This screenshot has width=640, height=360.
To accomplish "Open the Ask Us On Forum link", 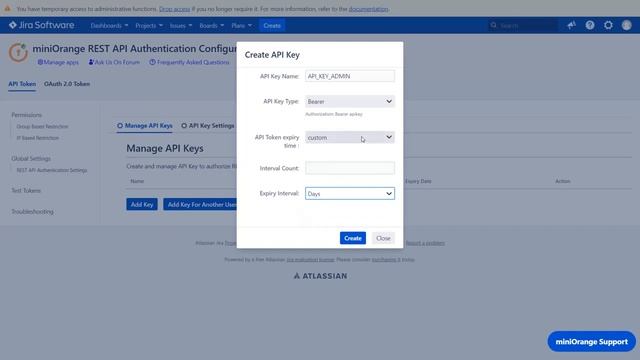I will click(114, 62).
